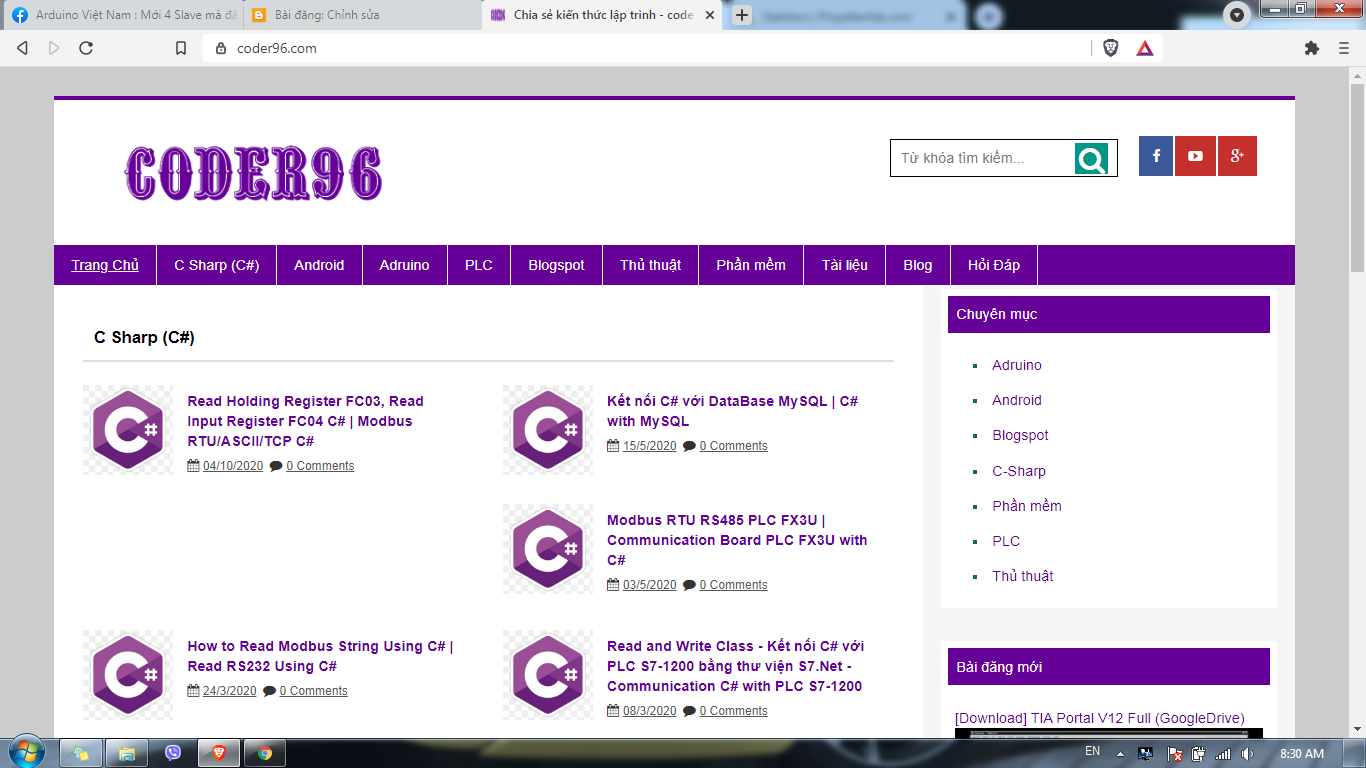Click the Brave icon in taskbar
The height and width of the screenshot is (768, 1366).
coord(219,753)
